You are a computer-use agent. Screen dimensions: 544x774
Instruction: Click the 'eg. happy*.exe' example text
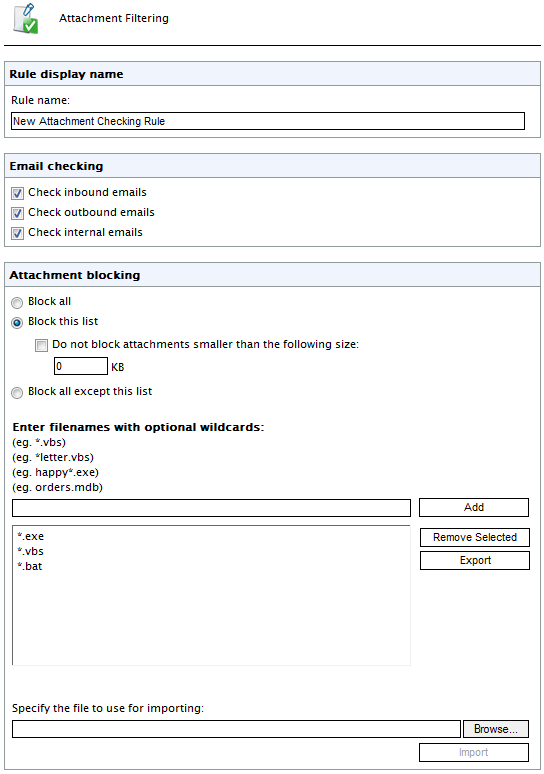point(55,472)
